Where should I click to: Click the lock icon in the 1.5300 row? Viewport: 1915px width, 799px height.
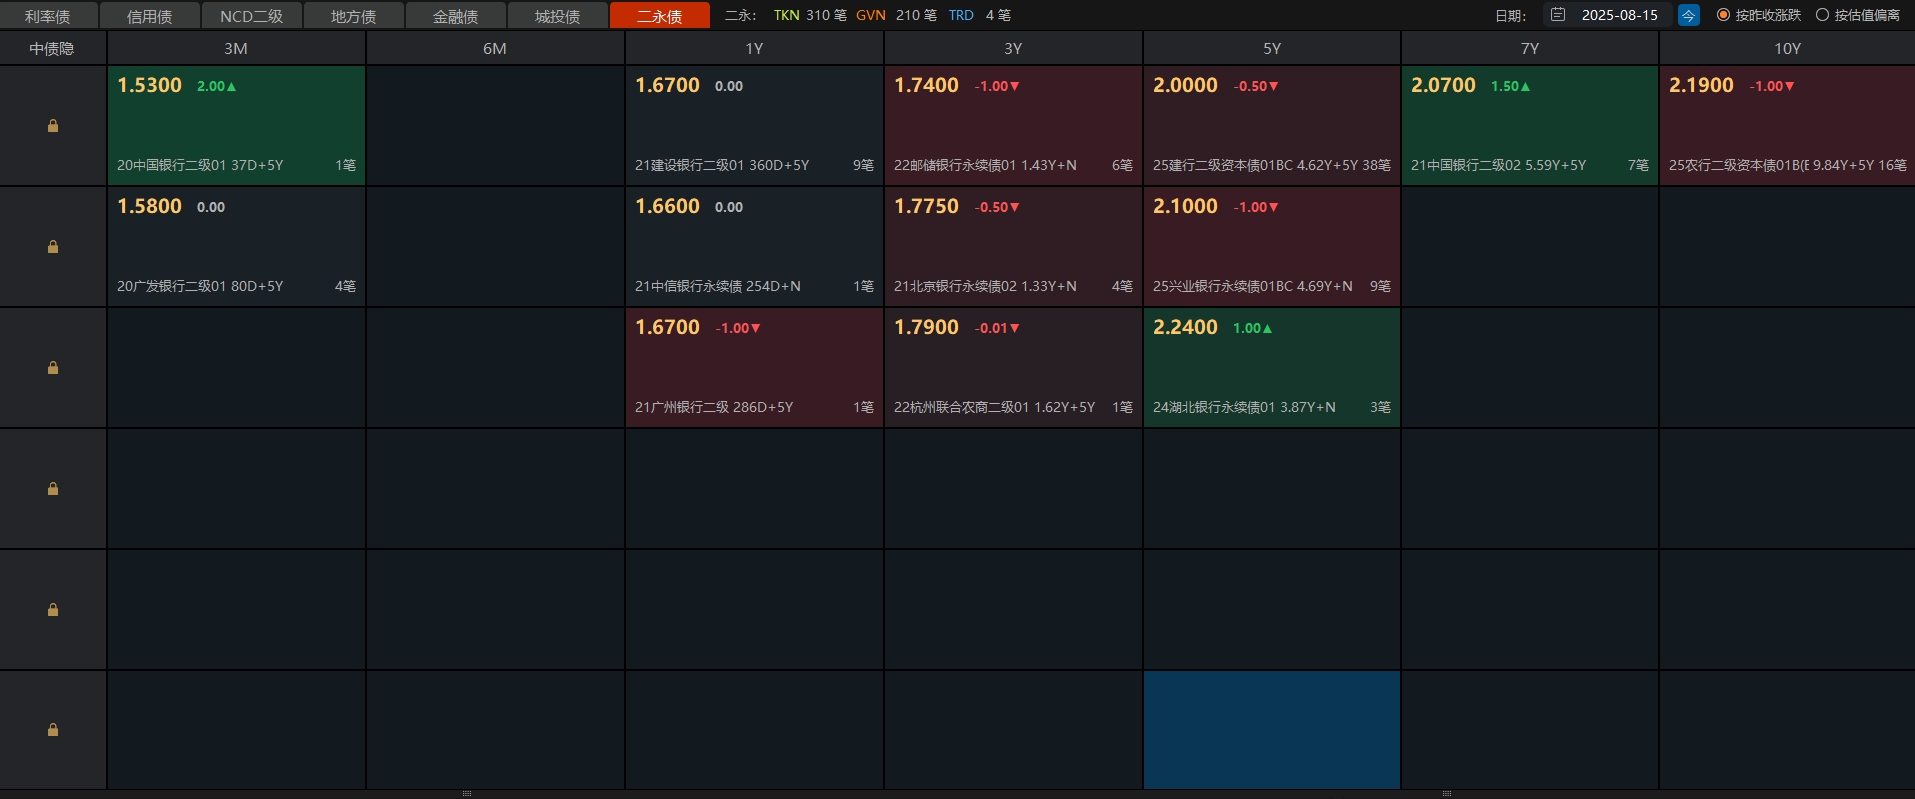point(53,126)
